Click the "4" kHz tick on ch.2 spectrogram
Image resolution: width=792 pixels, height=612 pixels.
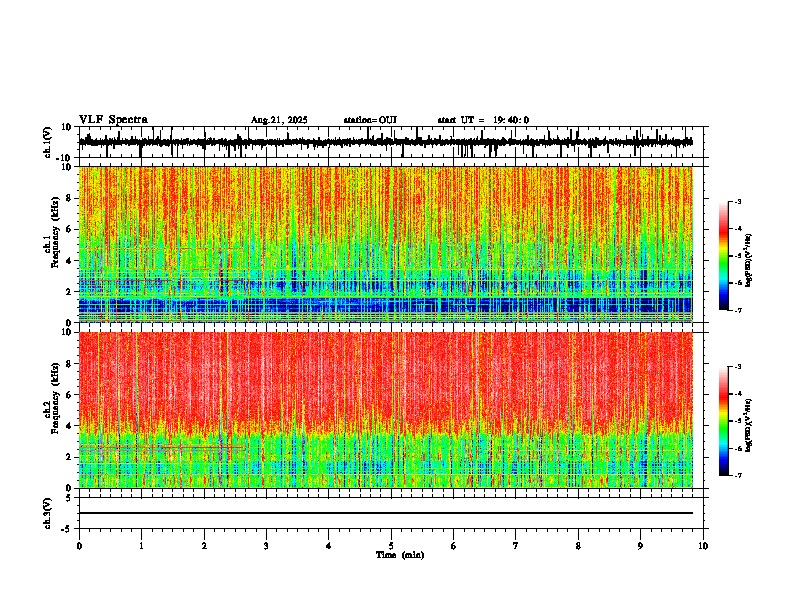pos(69,426)
